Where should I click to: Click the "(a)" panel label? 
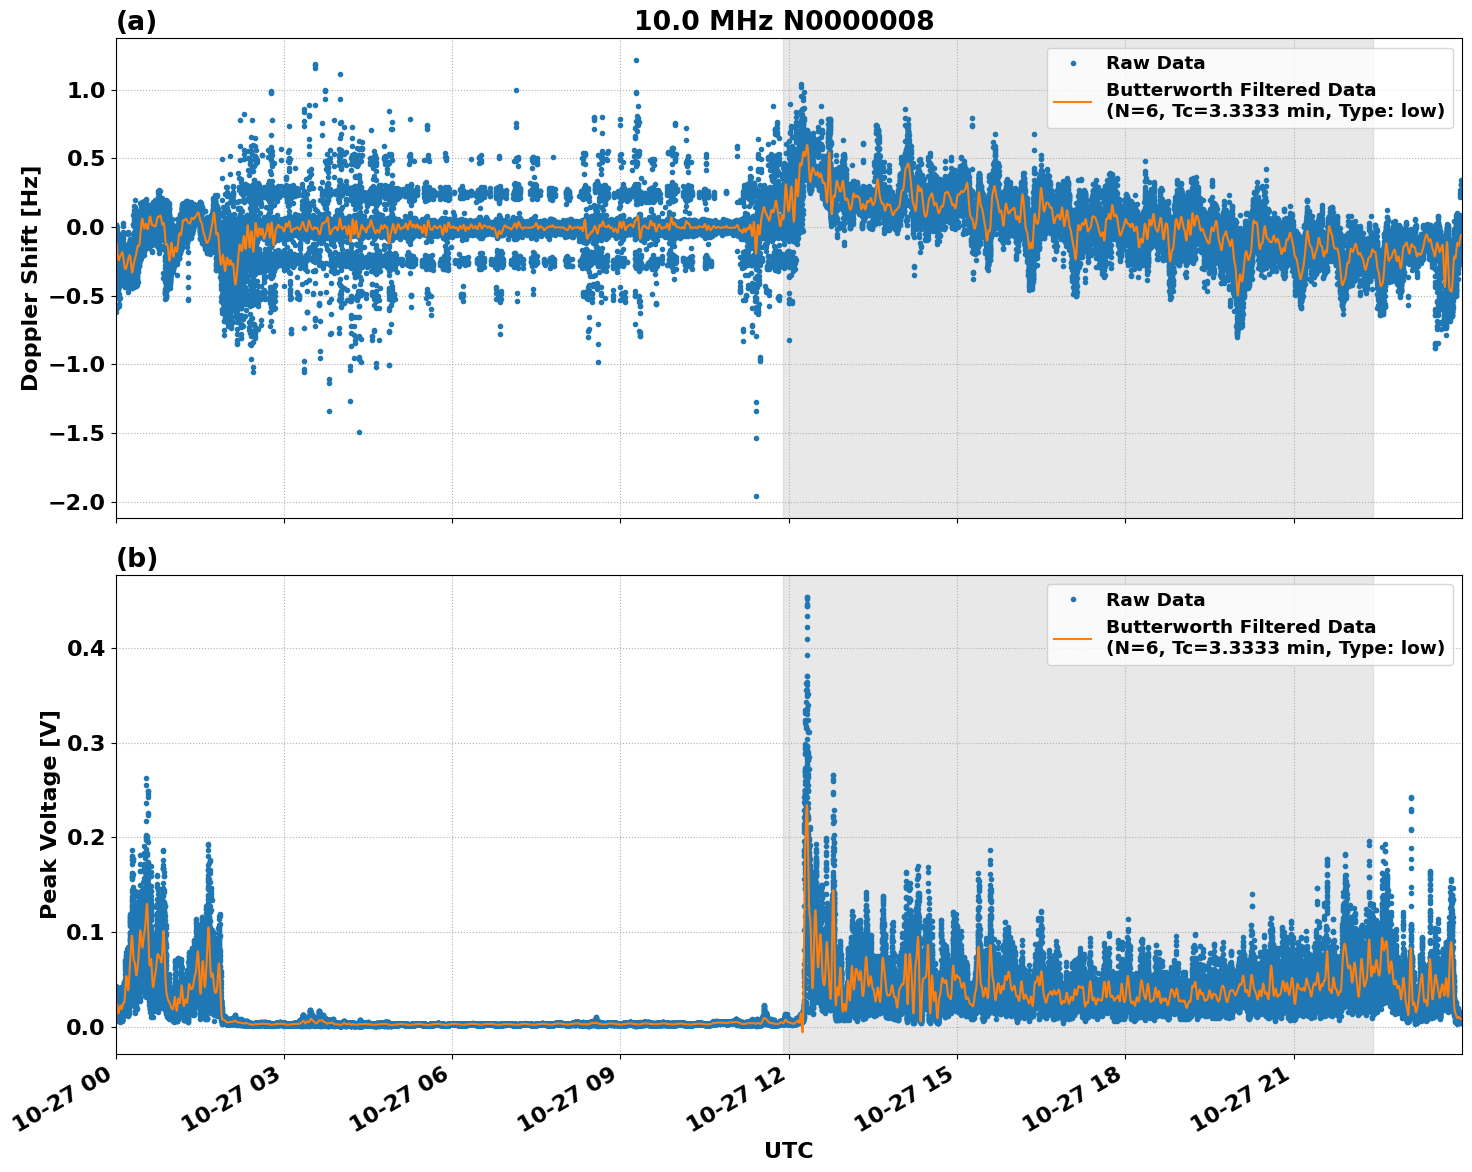[x=136, y=21]
